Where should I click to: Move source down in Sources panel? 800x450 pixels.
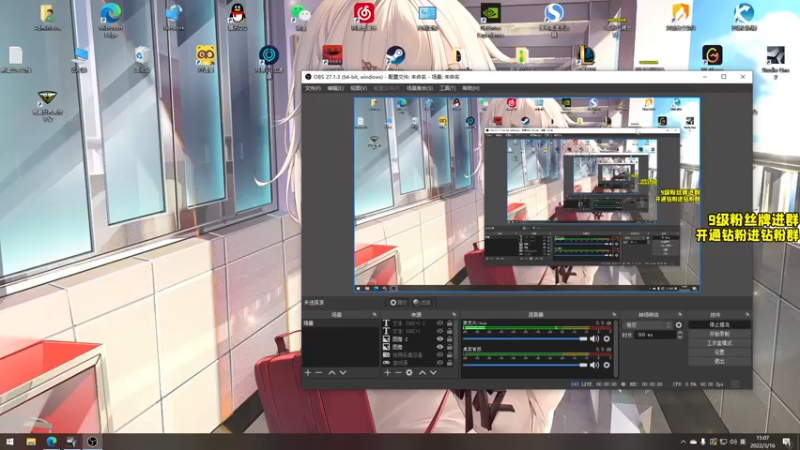pos(433,373)
